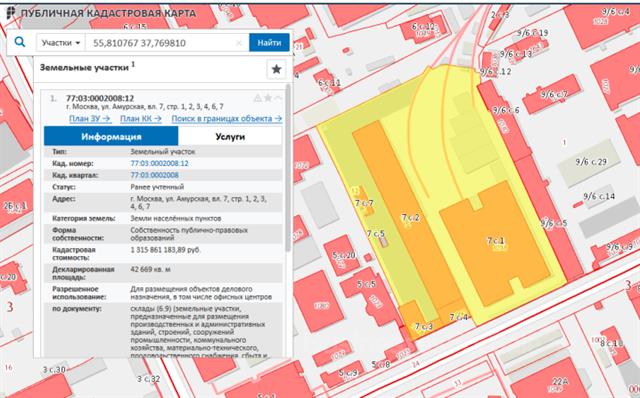Click the status value Ранее учтенный
This screenshot has height=398, width=640.
(x=157, y=187)
